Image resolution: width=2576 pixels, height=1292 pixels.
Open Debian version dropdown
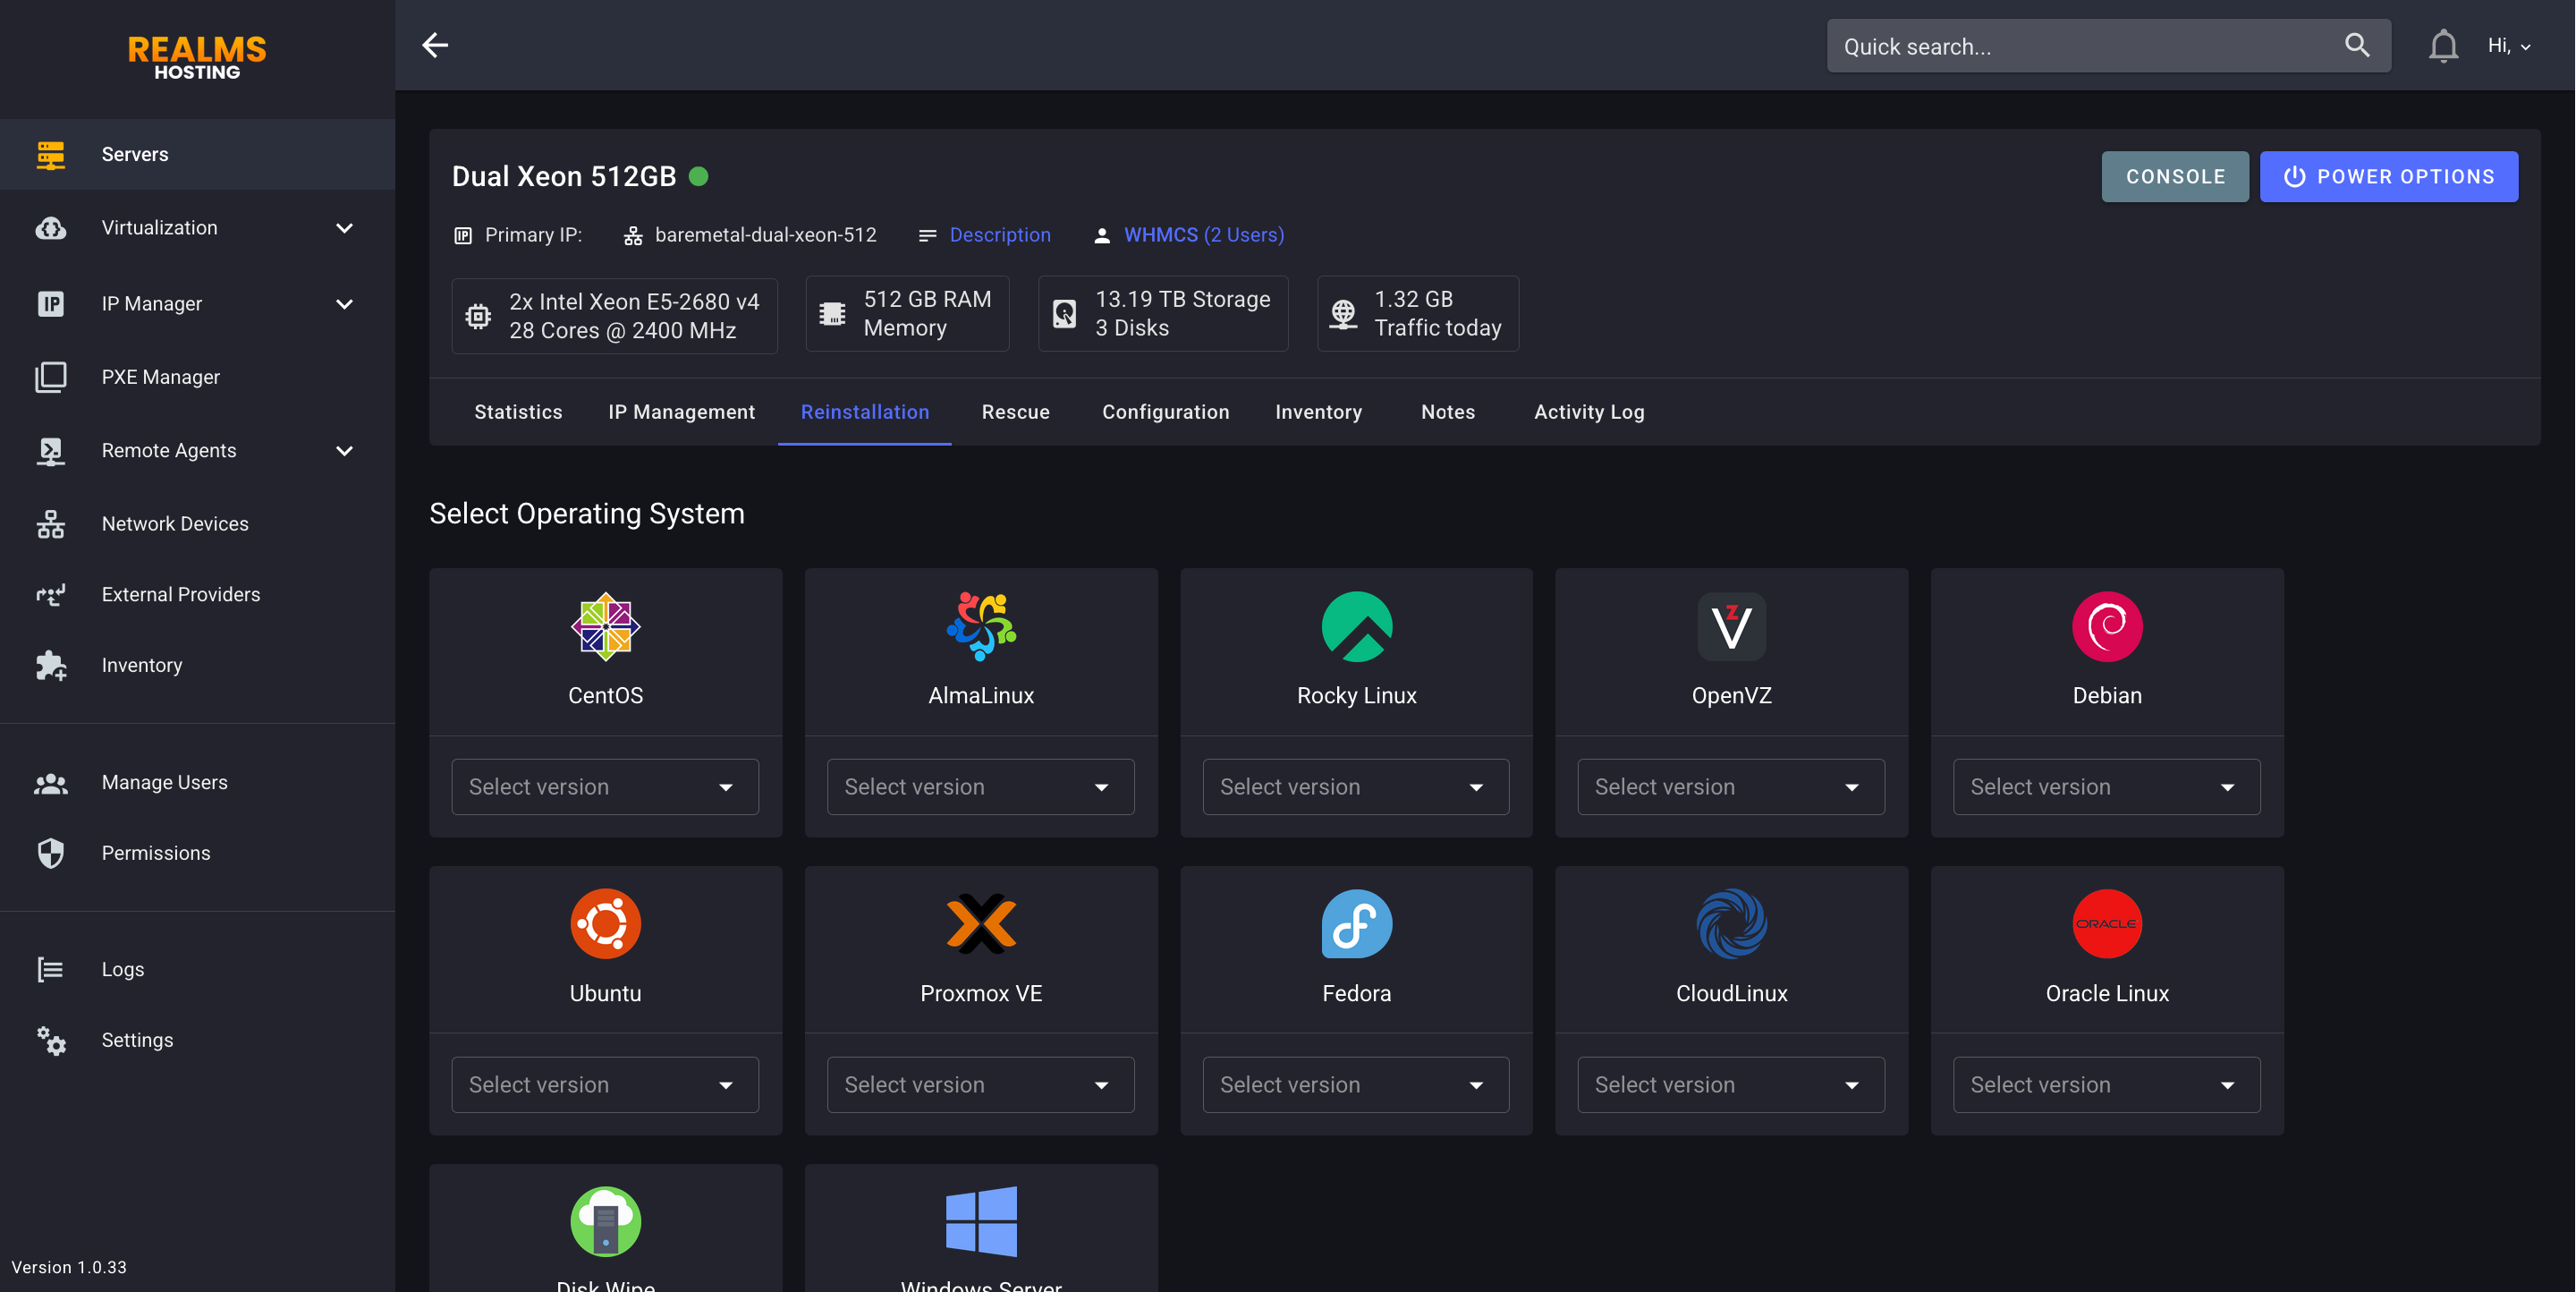tap(2106, 787)
